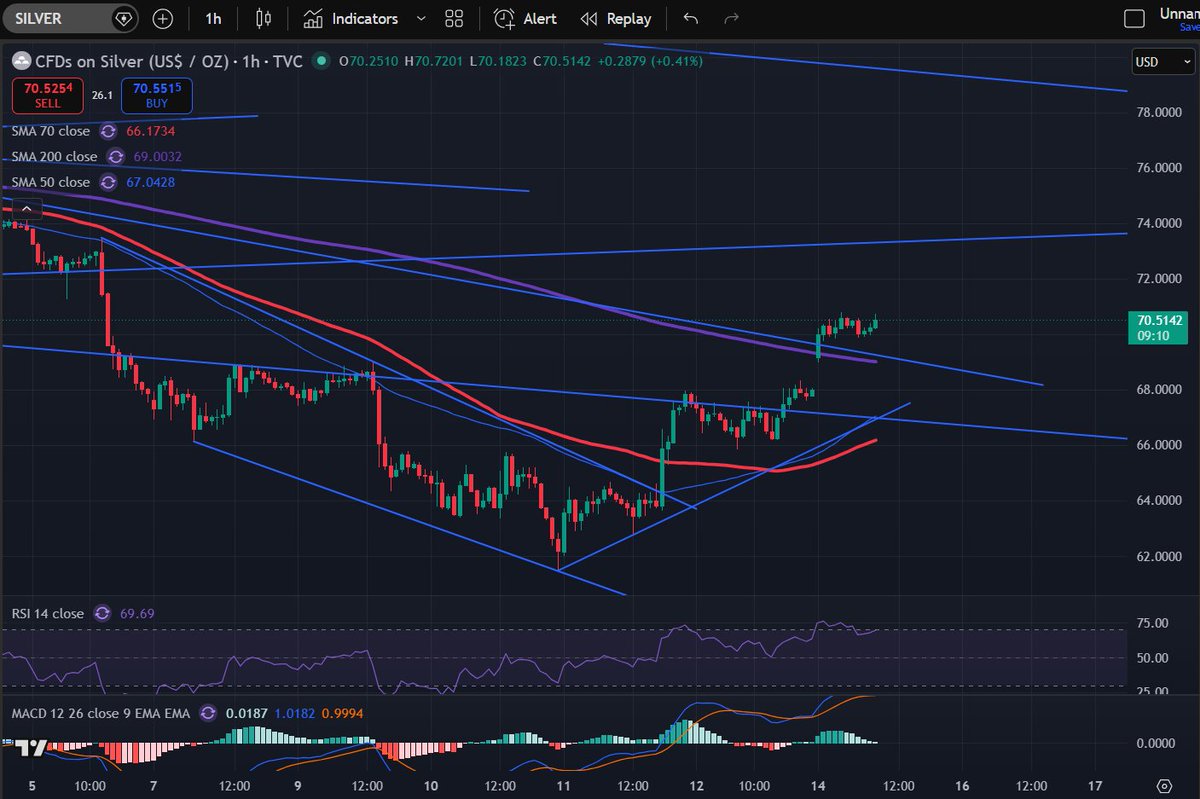This screenshot has height=799, width=1200.
Task: Add a compare symbol with the plus icon
Action: [x=163, y=19]
